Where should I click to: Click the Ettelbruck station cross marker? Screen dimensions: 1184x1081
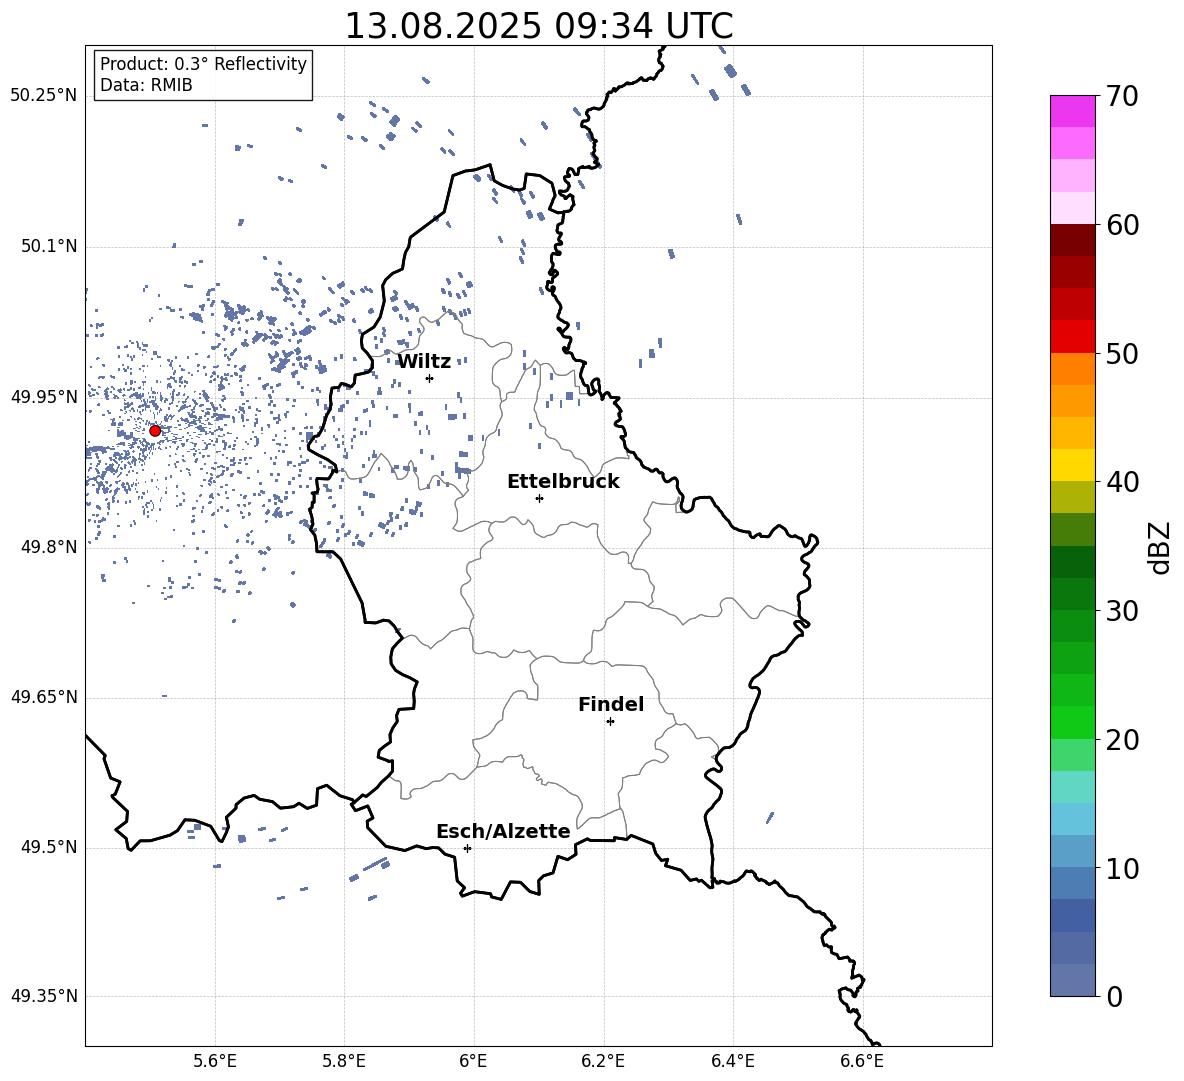click(x=539, y=498)
